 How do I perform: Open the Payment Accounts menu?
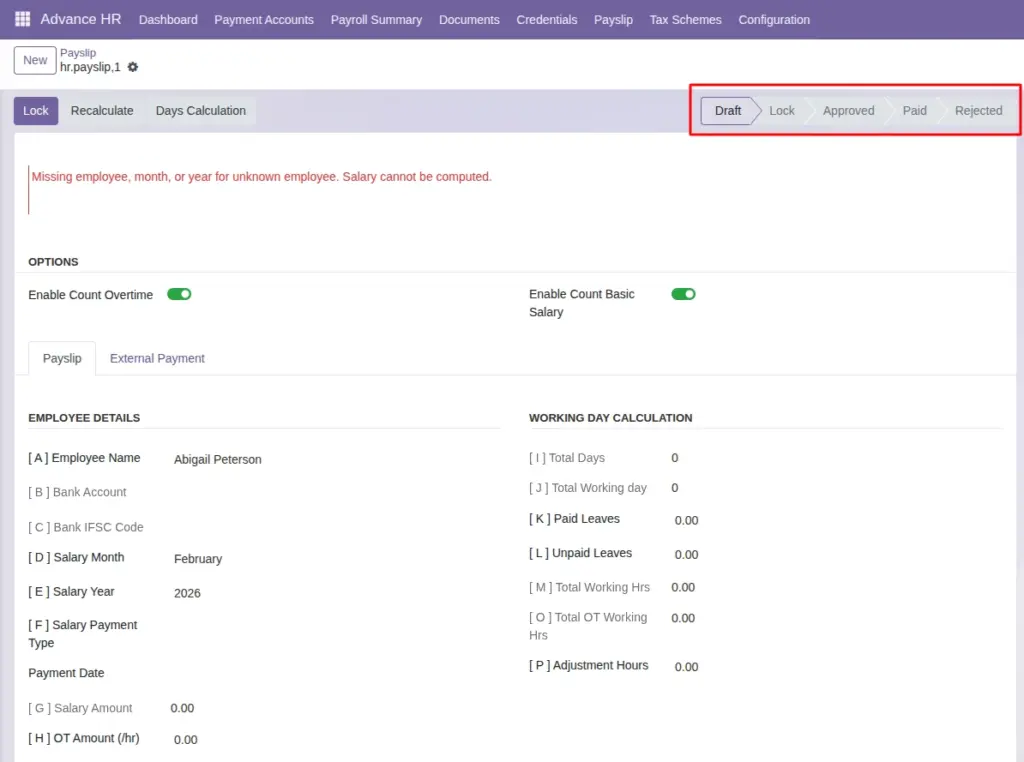264,20
